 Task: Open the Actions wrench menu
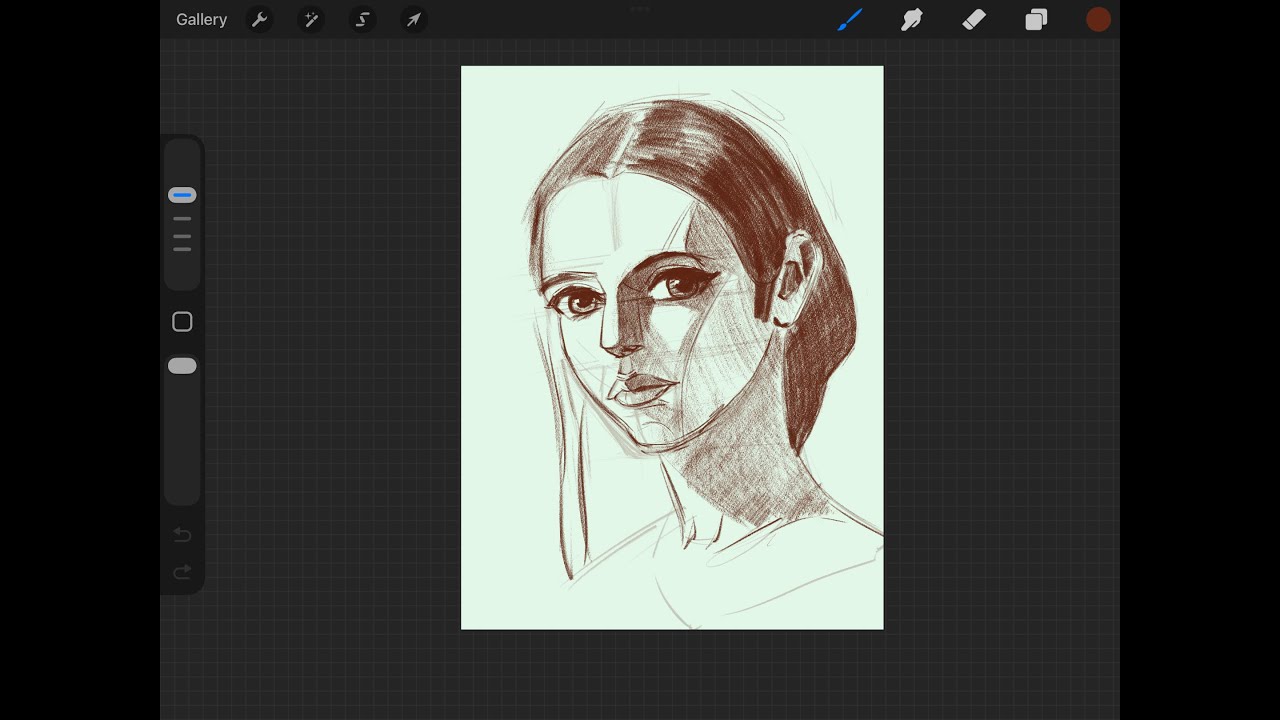point(259,20)
